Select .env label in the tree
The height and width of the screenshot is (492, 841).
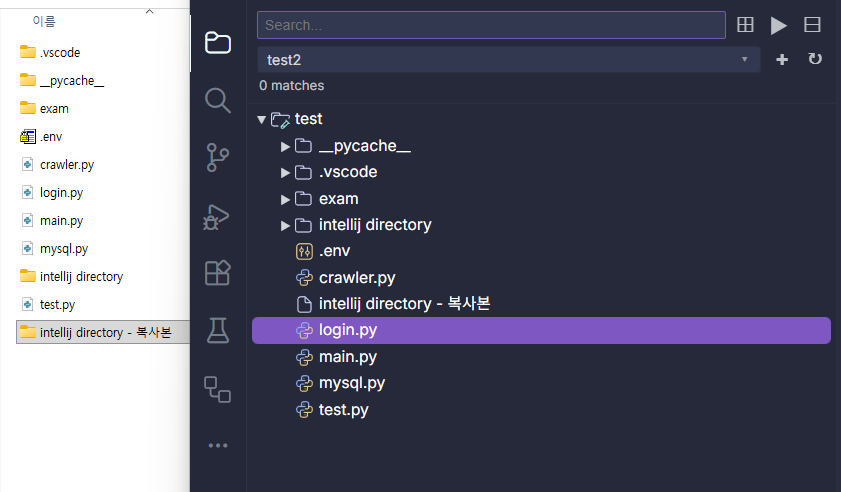point(335,251)
